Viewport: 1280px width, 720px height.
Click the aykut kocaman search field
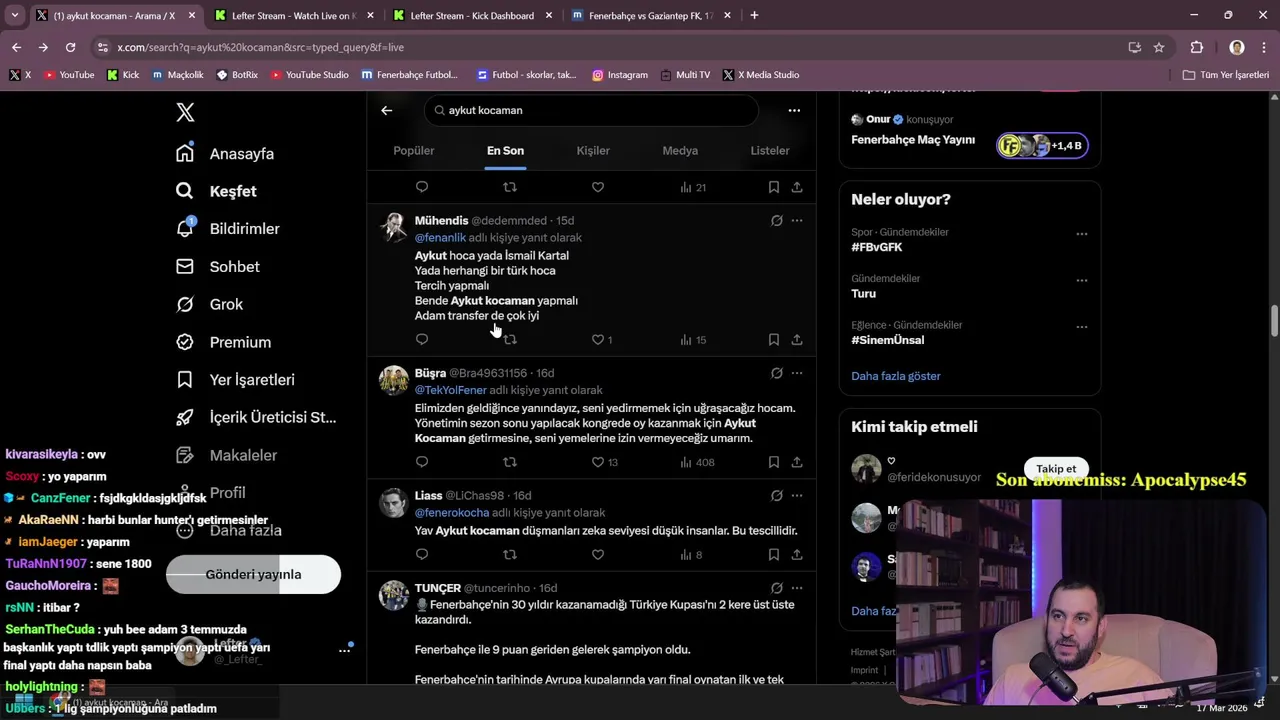click(591, 110)
